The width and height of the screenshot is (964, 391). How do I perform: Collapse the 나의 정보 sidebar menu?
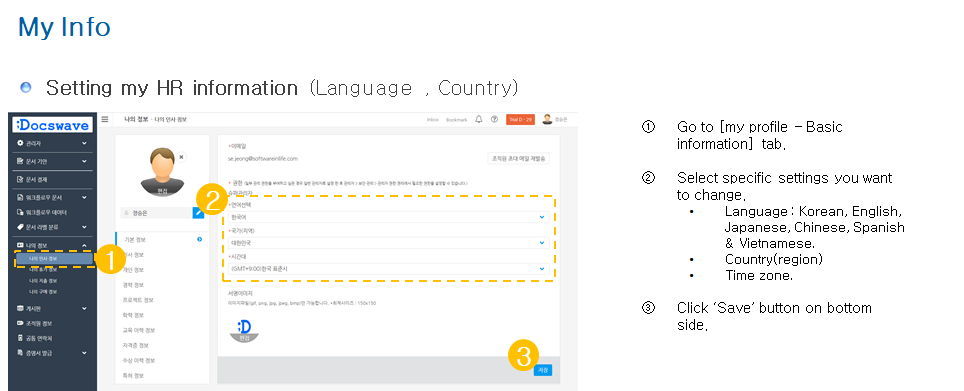tap(84, 245)
